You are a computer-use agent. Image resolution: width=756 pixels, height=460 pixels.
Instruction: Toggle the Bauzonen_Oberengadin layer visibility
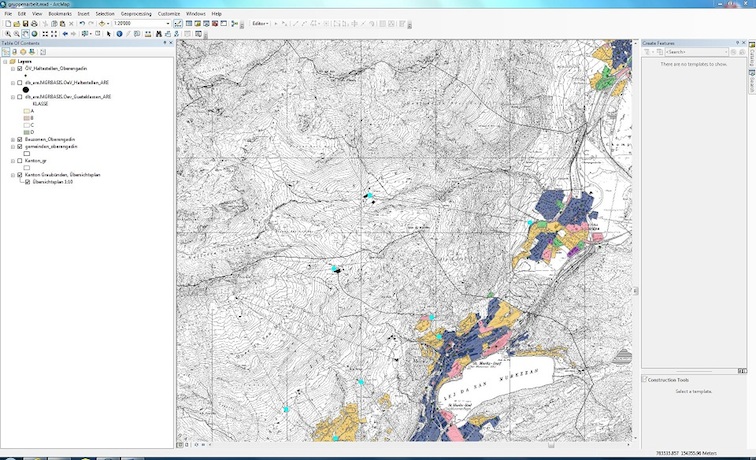click(x=20, y=139)
